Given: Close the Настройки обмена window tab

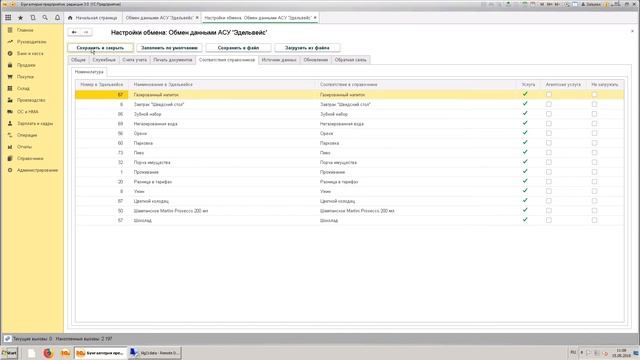Looking at the screenshot, I should pyautogui.click(x=316, y=18).
